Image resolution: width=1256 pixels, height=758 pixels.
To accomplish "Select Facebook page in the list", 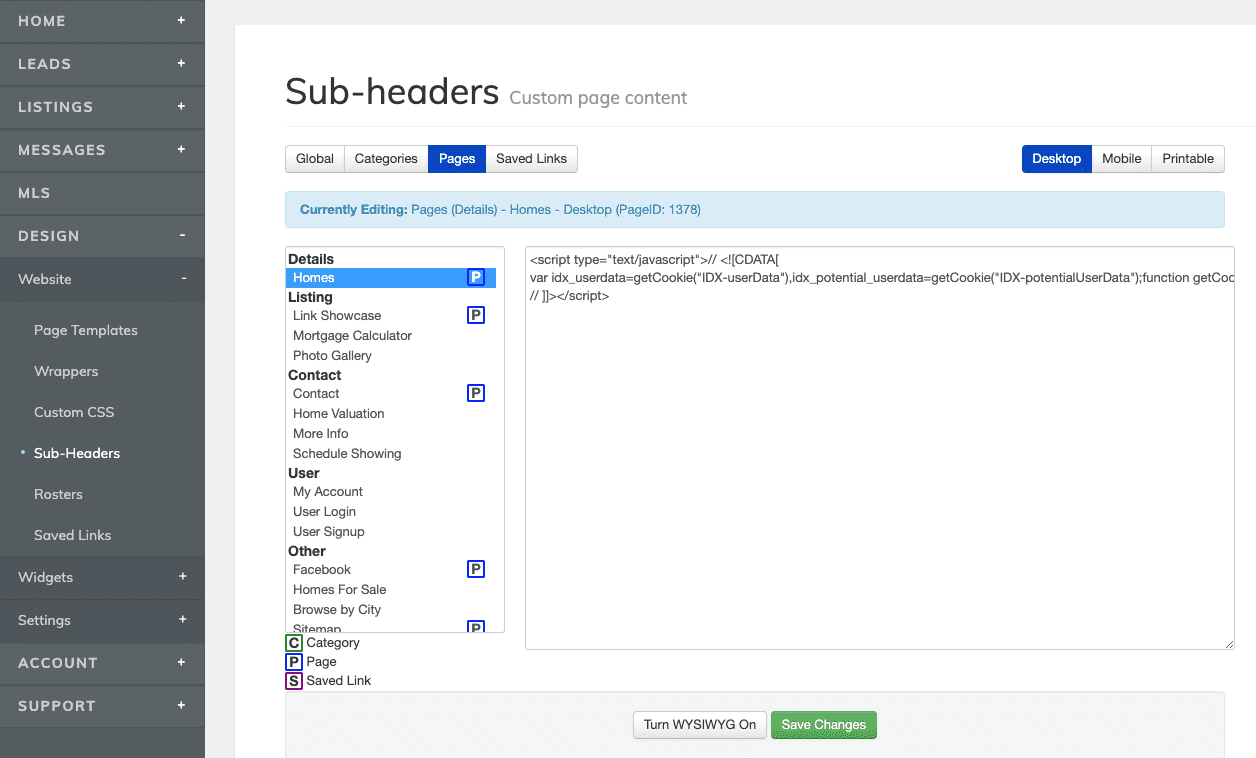I will 322,570.
